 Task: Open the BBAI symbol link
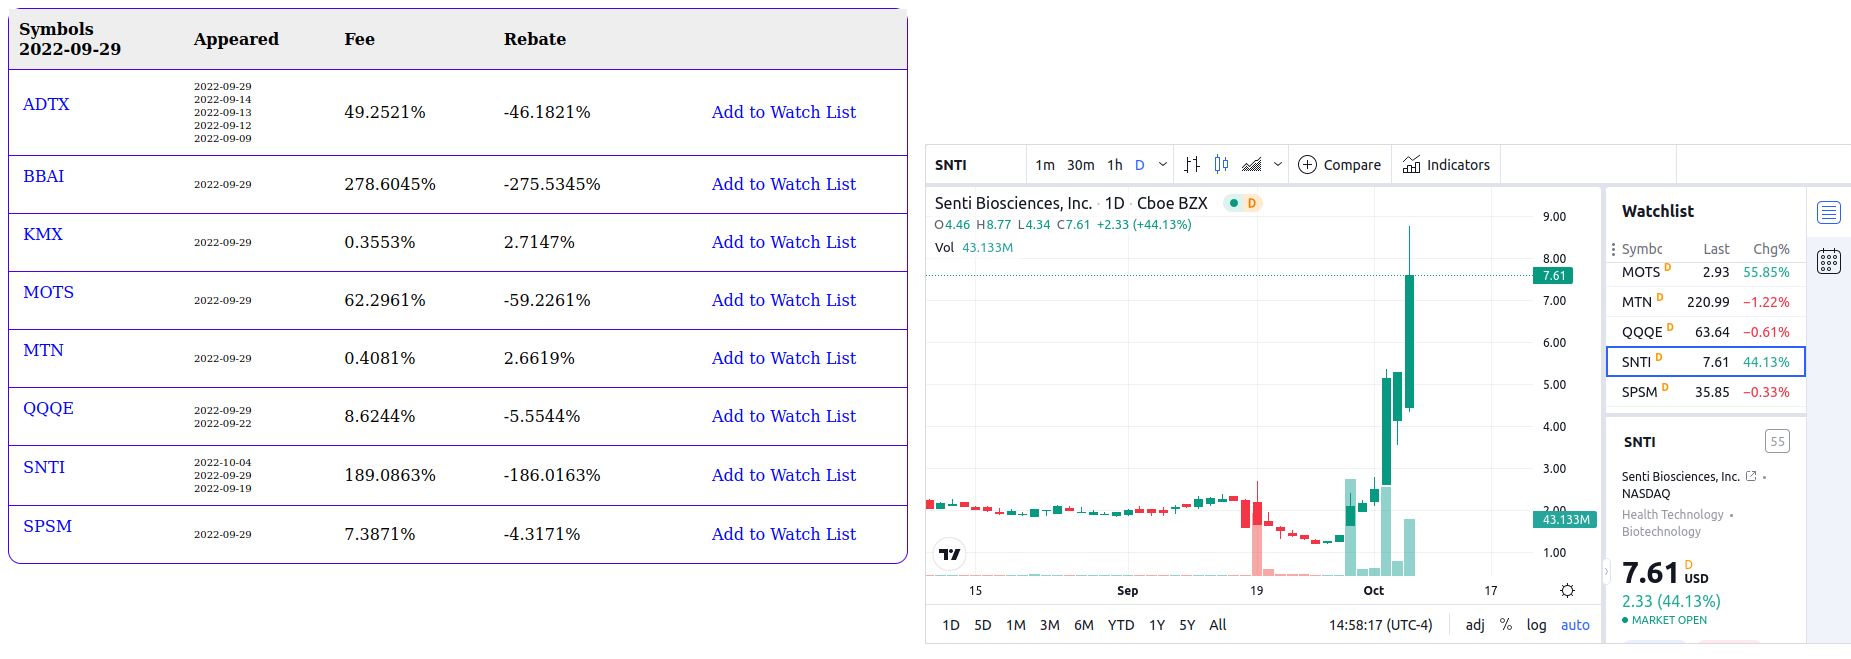click(x=44, y=176)
